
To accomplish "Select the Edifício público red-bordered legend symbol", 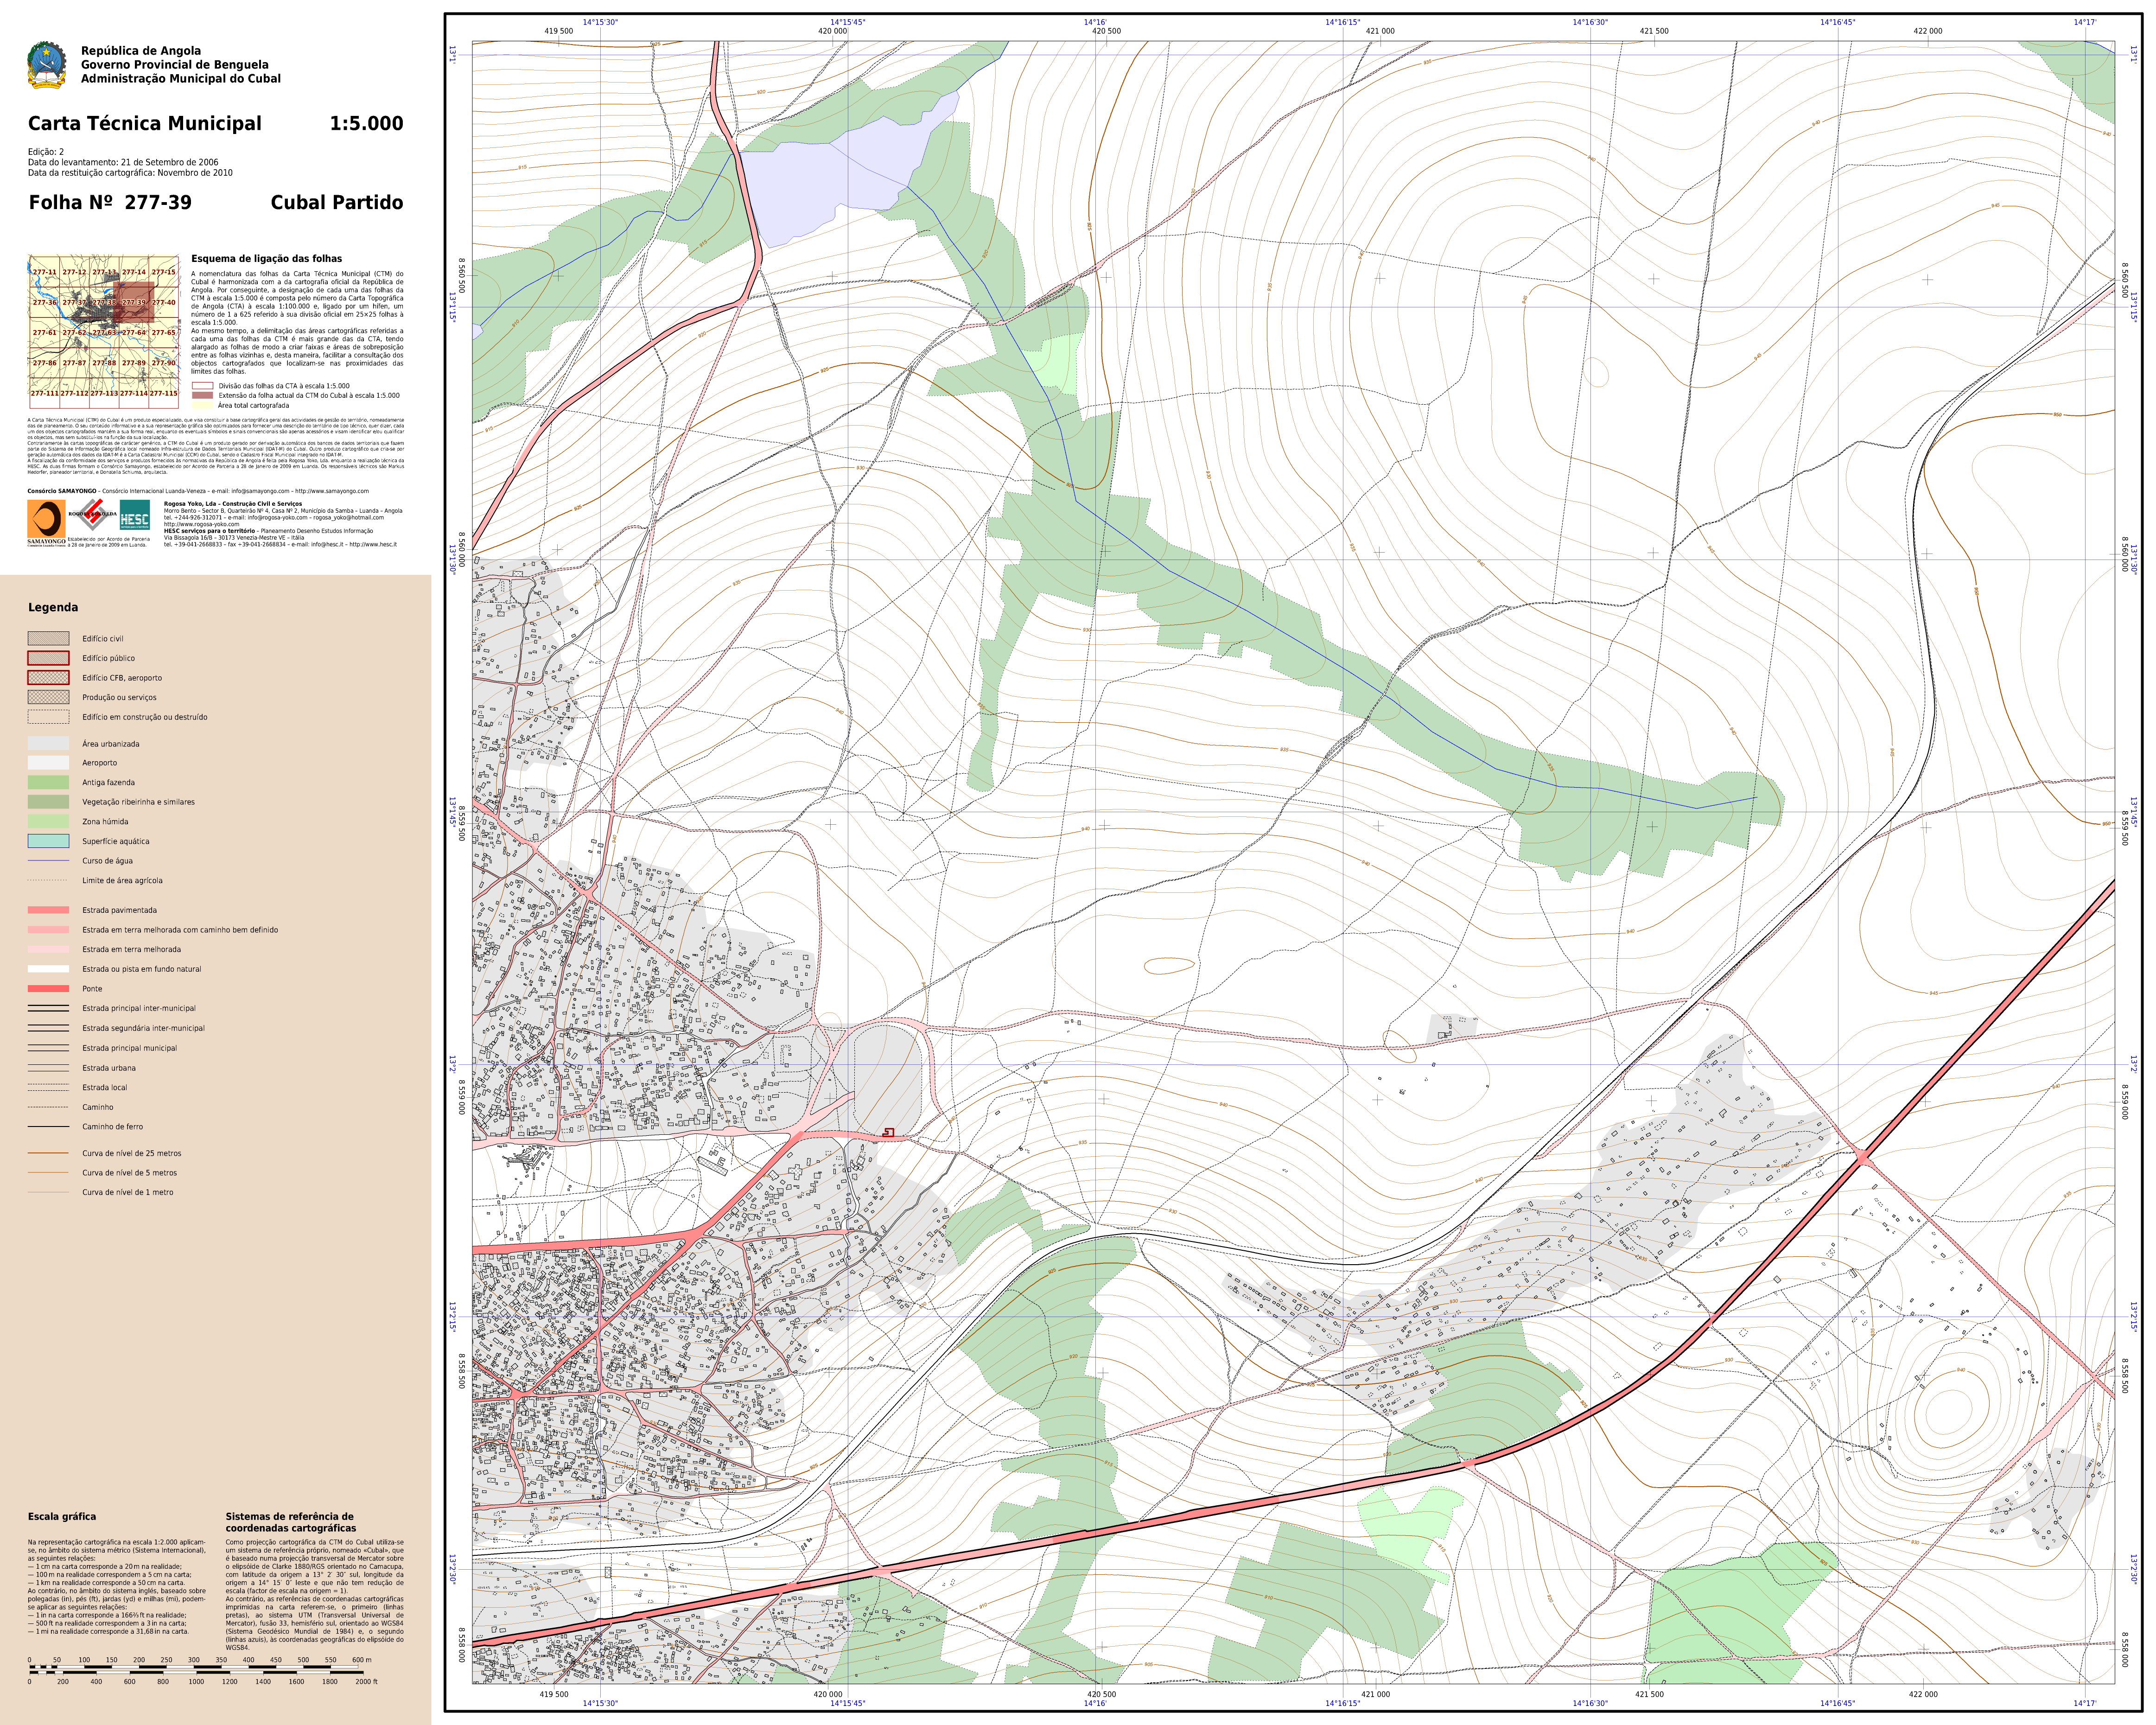I will (x=48, y=658).
